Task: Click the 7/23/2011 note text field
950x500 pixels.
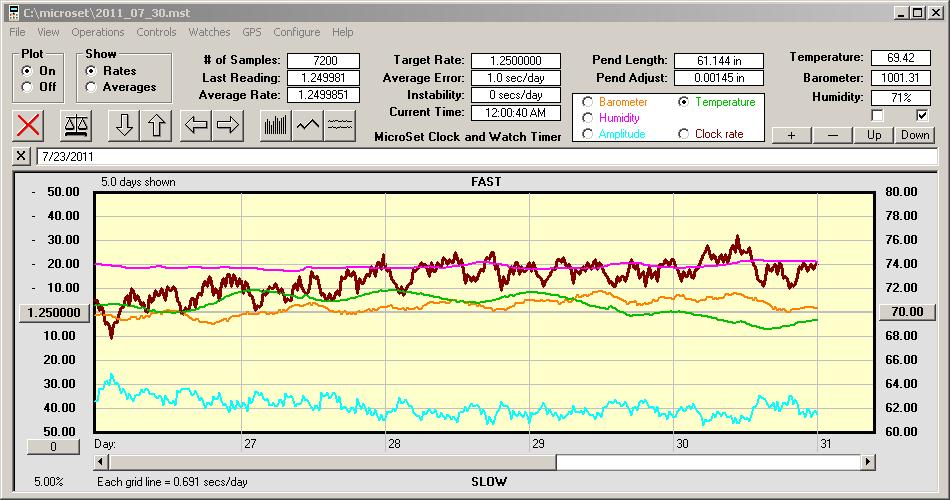Action: [x=487, y=156]
